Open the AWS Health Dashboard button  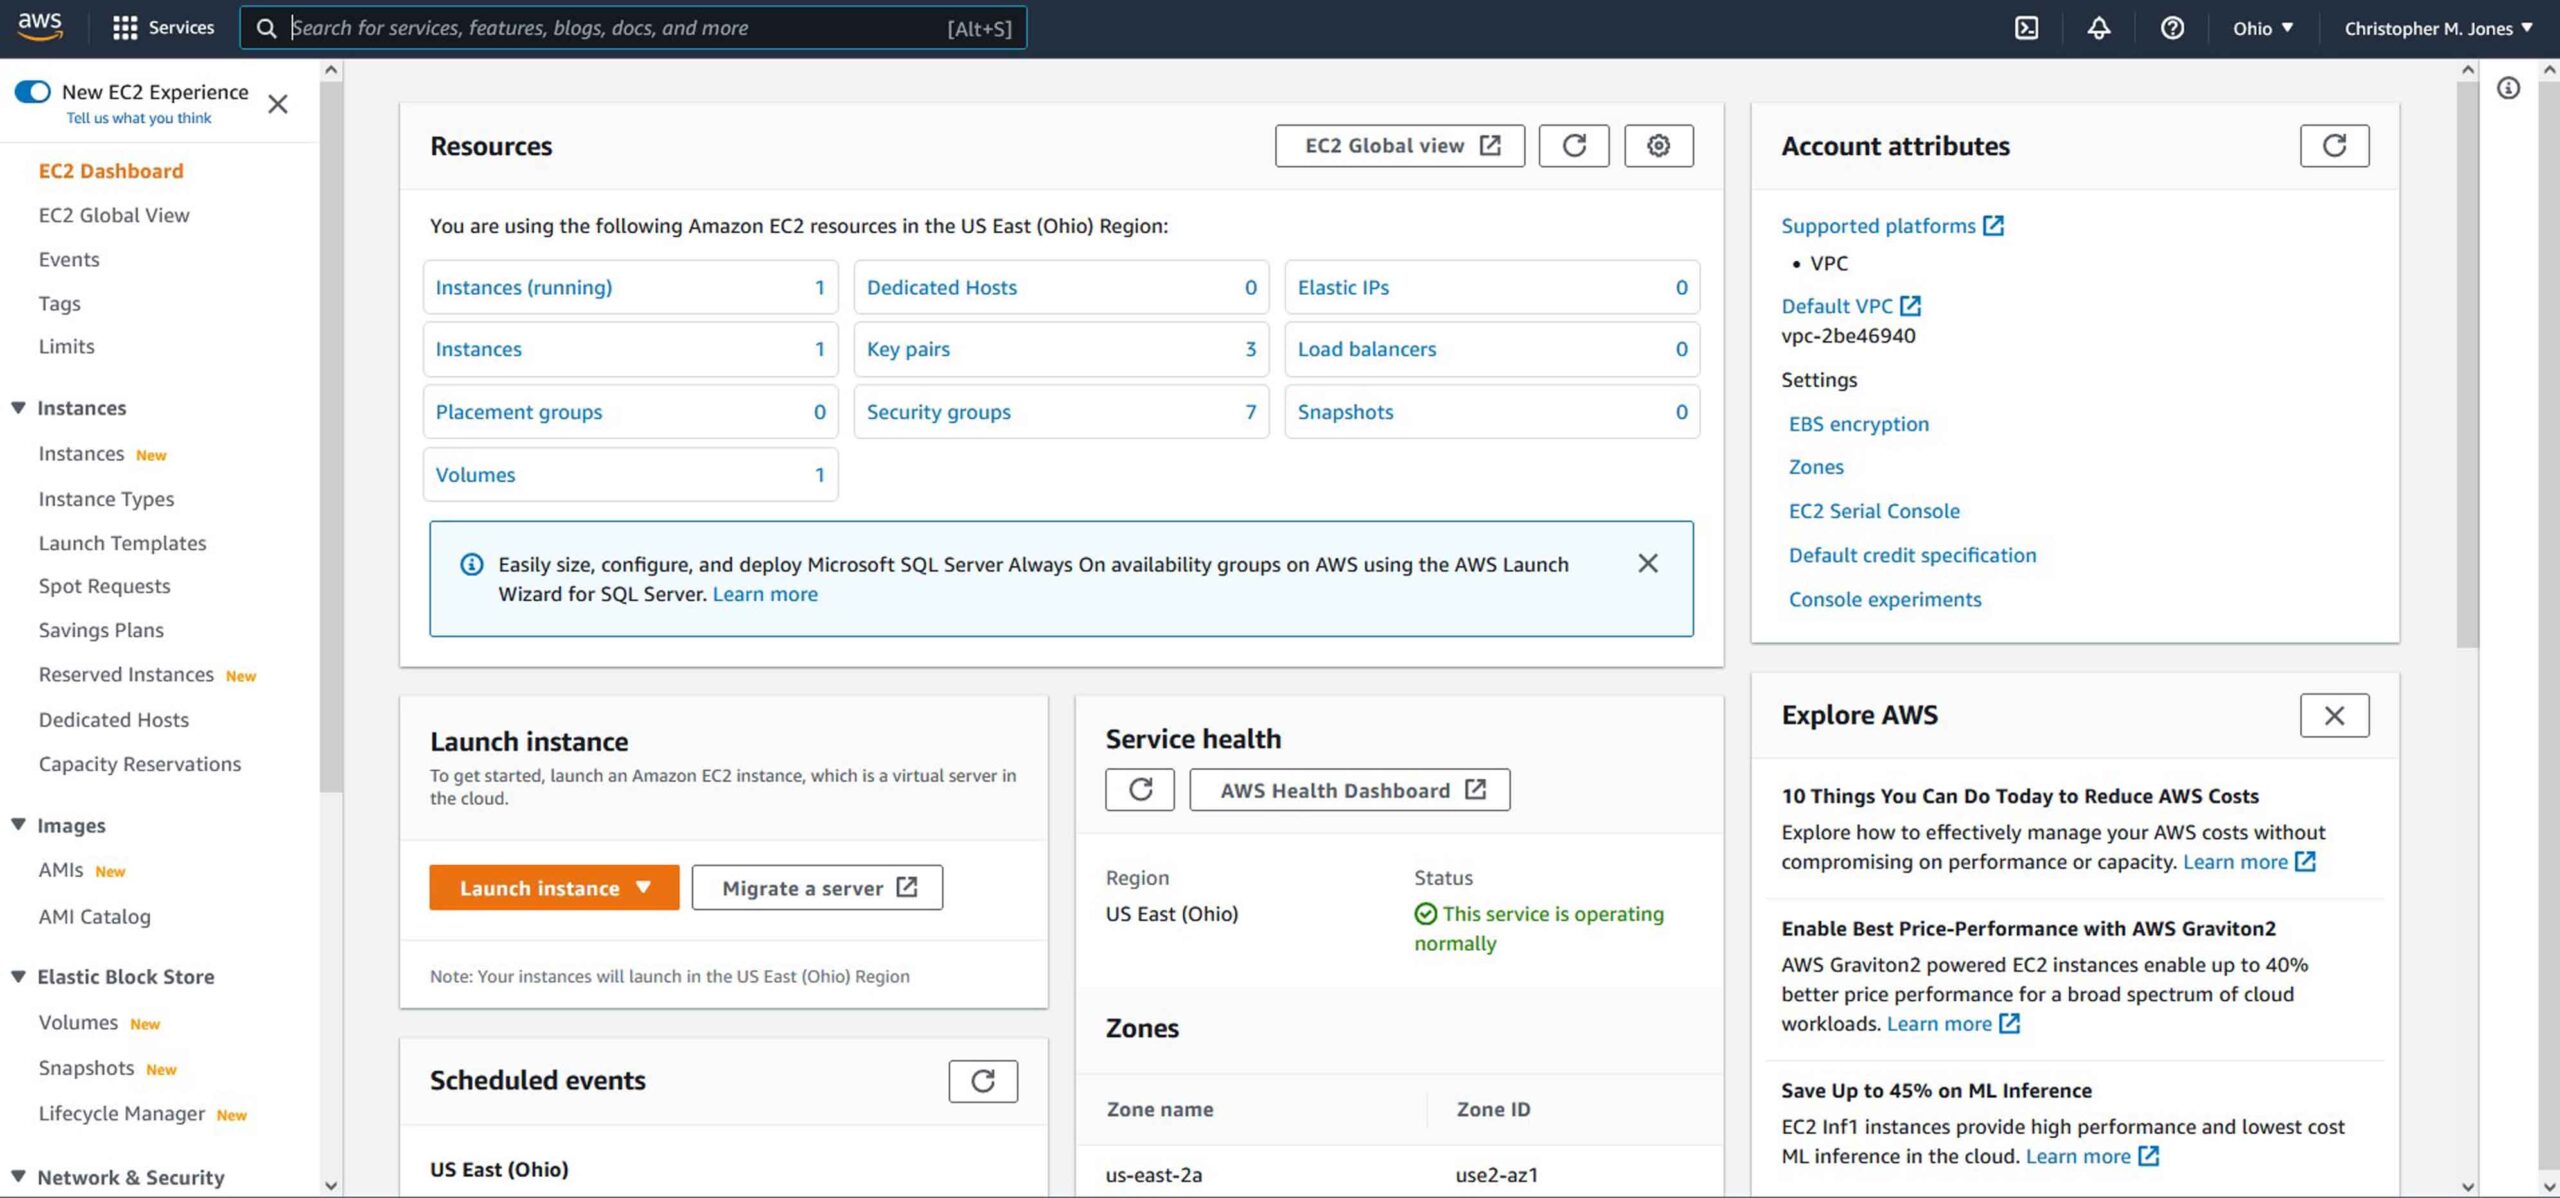point(1349,790)
